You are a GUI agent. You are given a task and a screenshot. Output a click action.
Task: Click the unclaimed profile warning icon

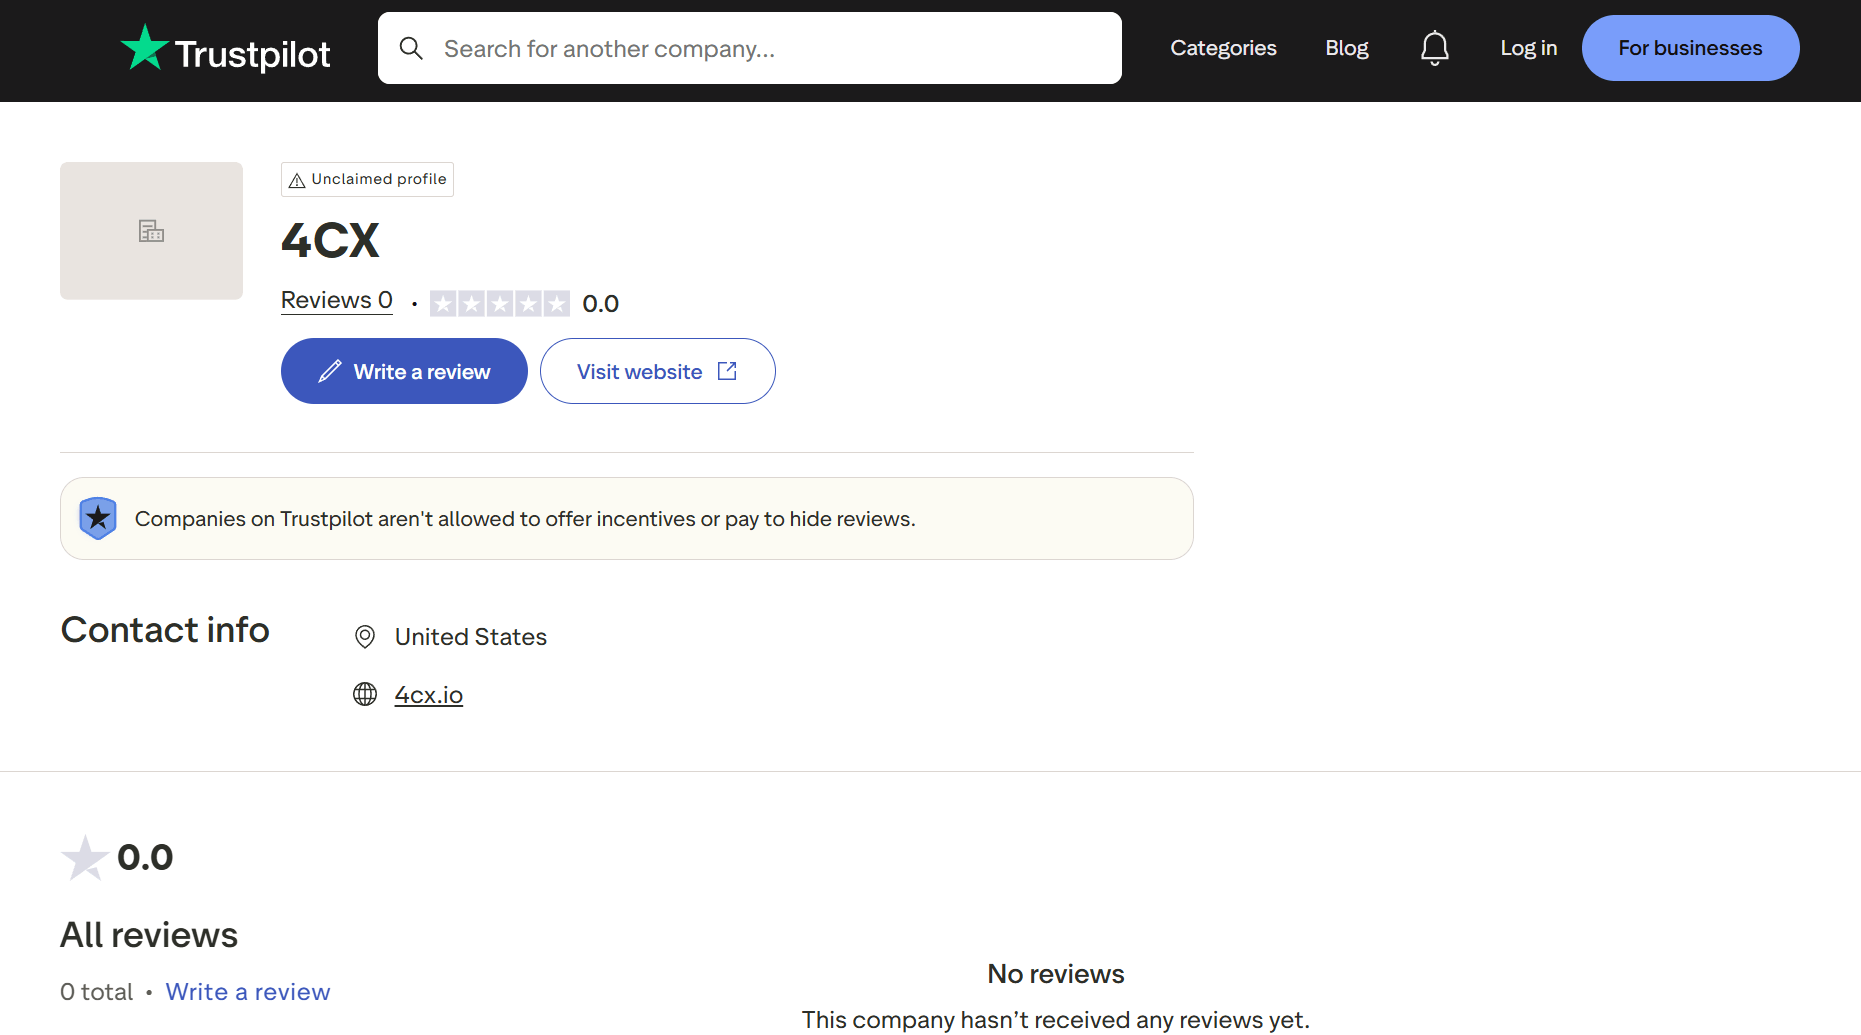pyautogui.click(x=297, y=180)
